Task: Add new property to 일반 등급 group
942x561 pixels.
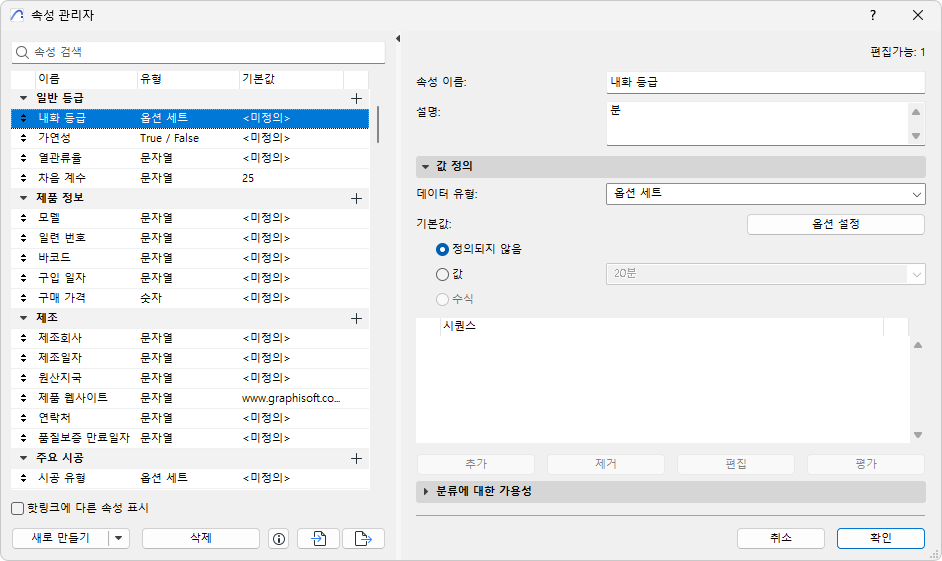Action: tap(356, 98)
